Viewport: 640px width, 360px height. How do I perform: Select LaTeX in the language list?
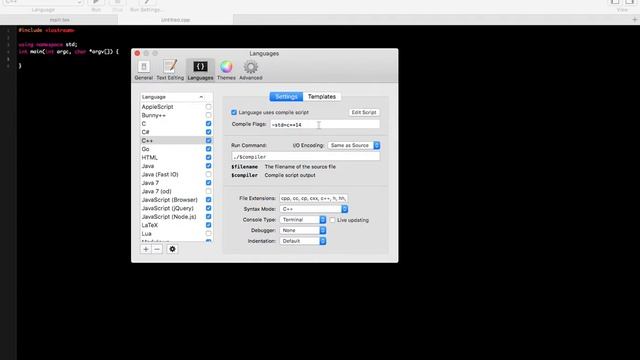tap(150, 225)
